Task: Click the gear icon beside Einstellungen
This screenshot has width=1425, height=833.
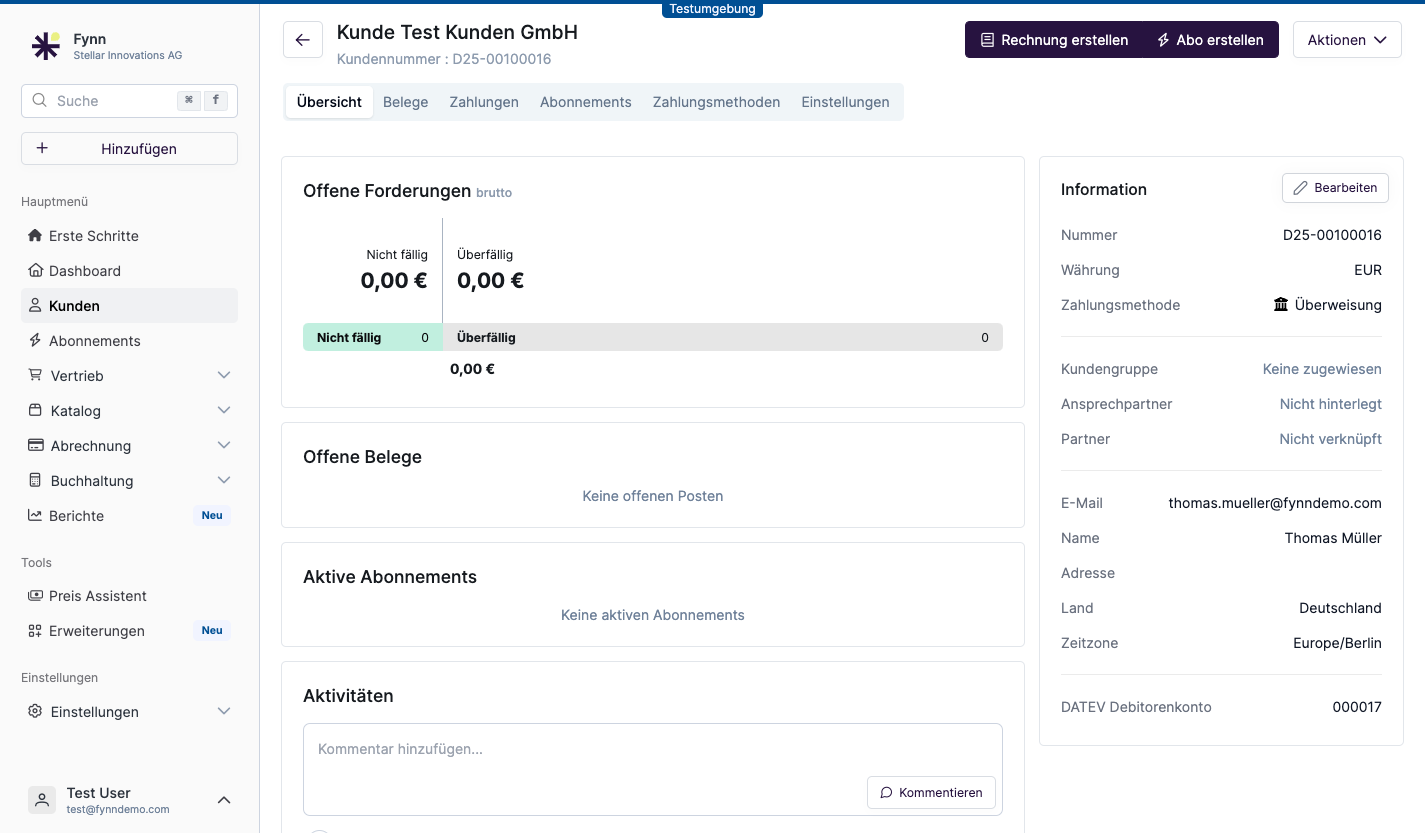Action: click(x=36, y=712)
